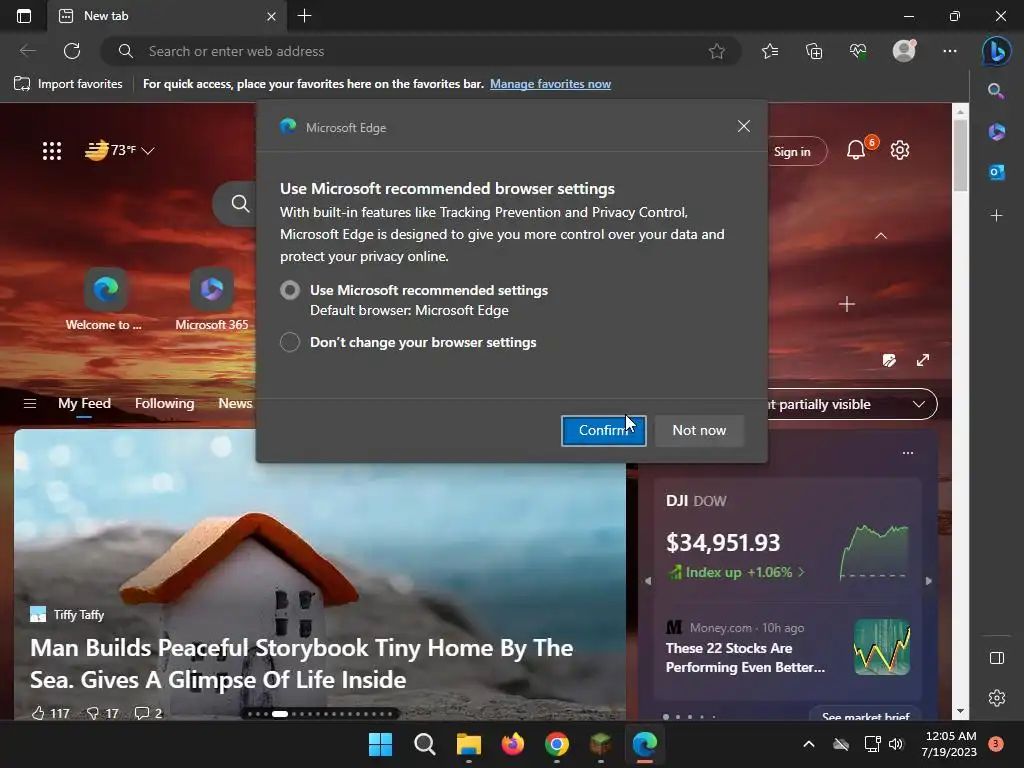
Task: Show hidden system tray icons
Action: point(808,744)
